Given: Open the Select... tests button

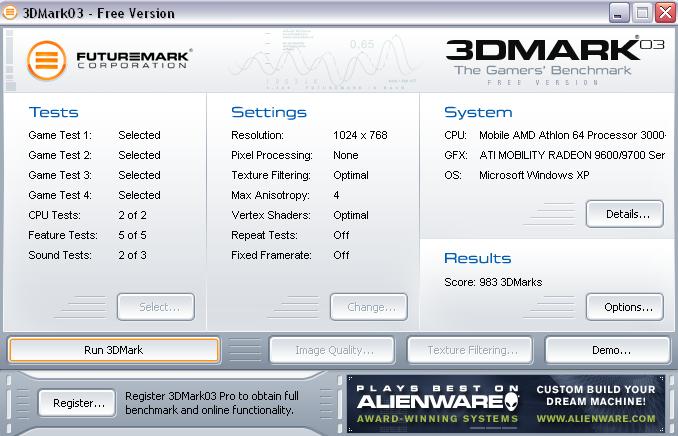Looking at the screenshot, I should pyautogui.click(x=156, y=307).
